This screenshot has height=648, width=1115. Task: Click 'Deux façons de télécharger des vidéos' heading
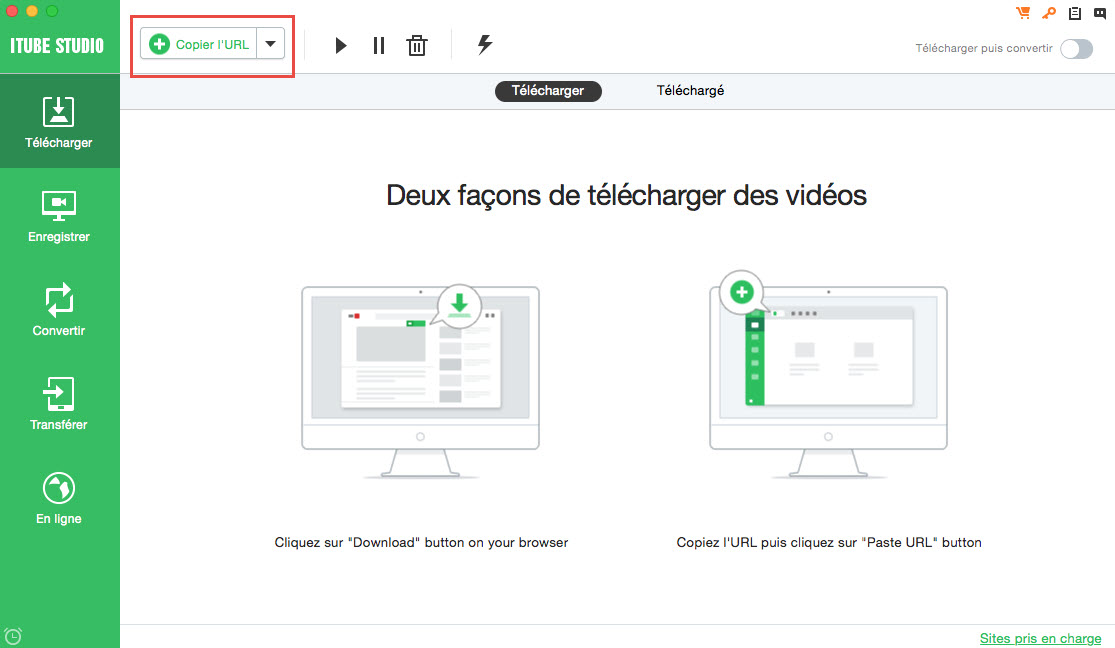[626, 195]
